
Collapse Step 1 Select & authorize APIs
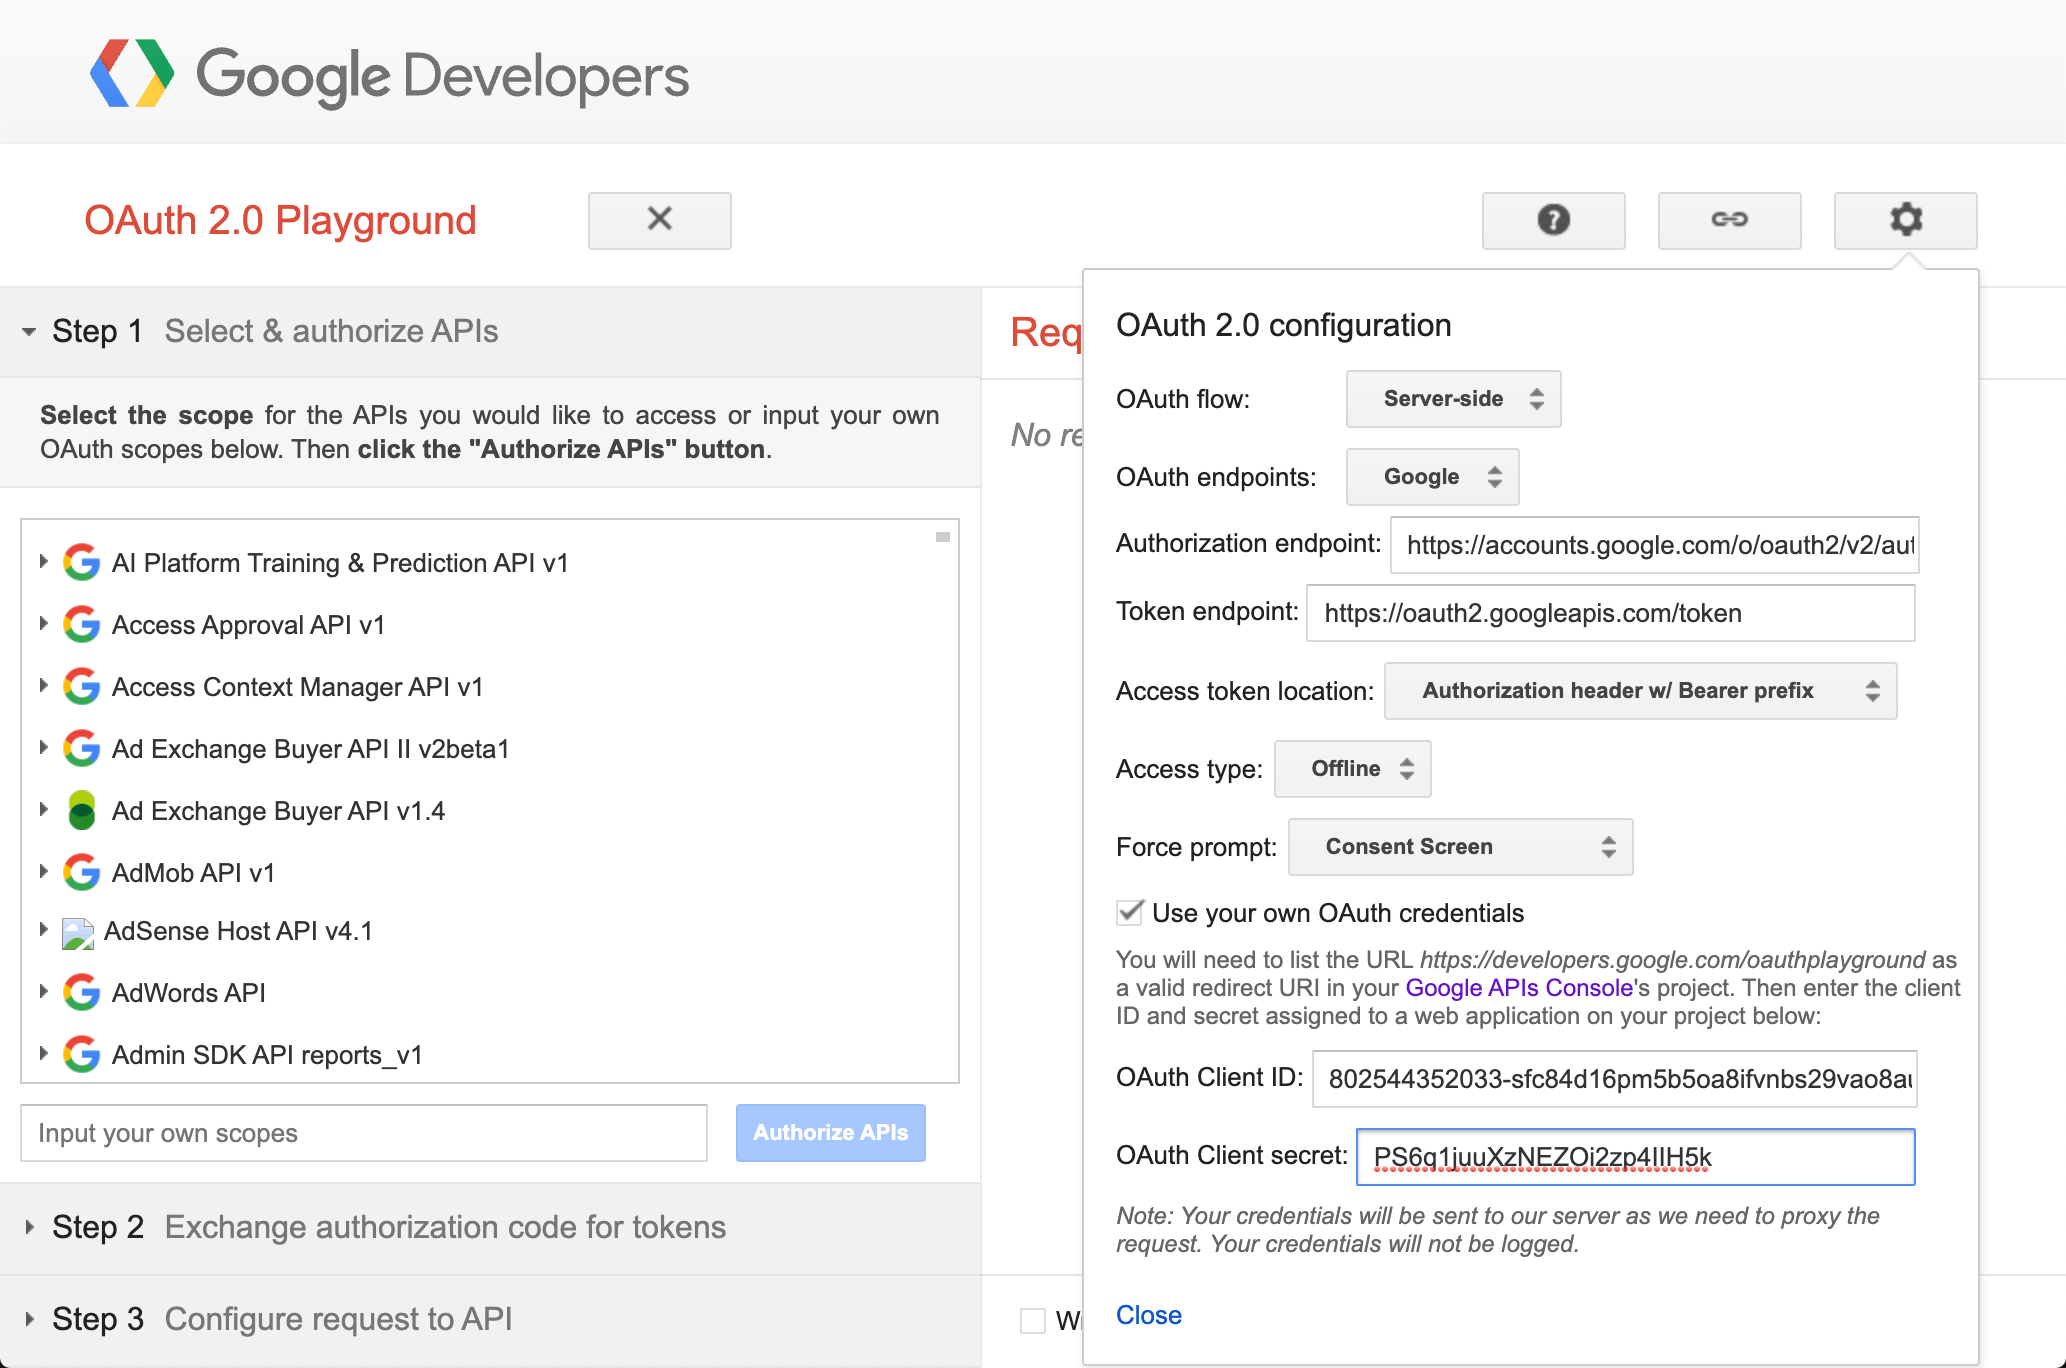pyautogui.click(x=490, y=332)
